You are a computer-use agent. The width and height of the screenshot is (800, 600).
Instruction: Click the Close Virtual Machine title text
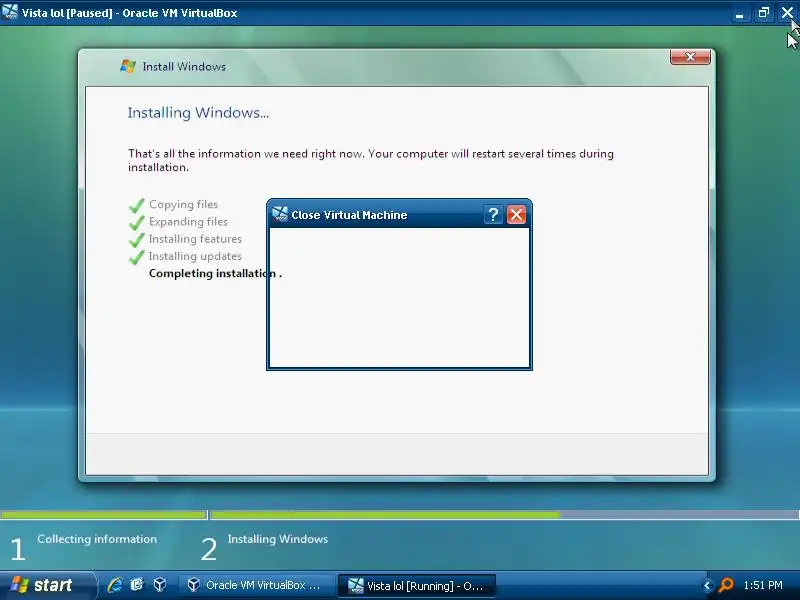click(x=349, y=215)
